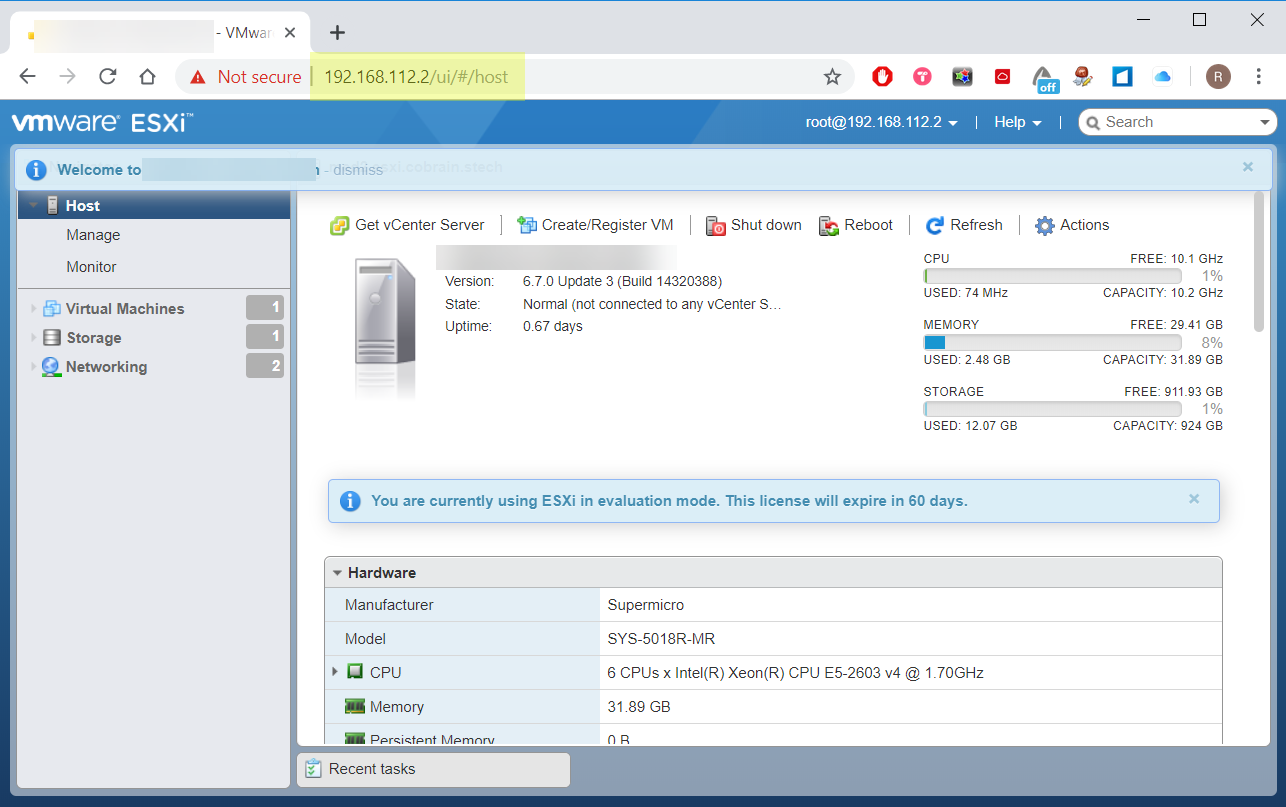Collapse the Host tree node
The width and height of the screenshot is (1286, 807).
coord(34,206)
